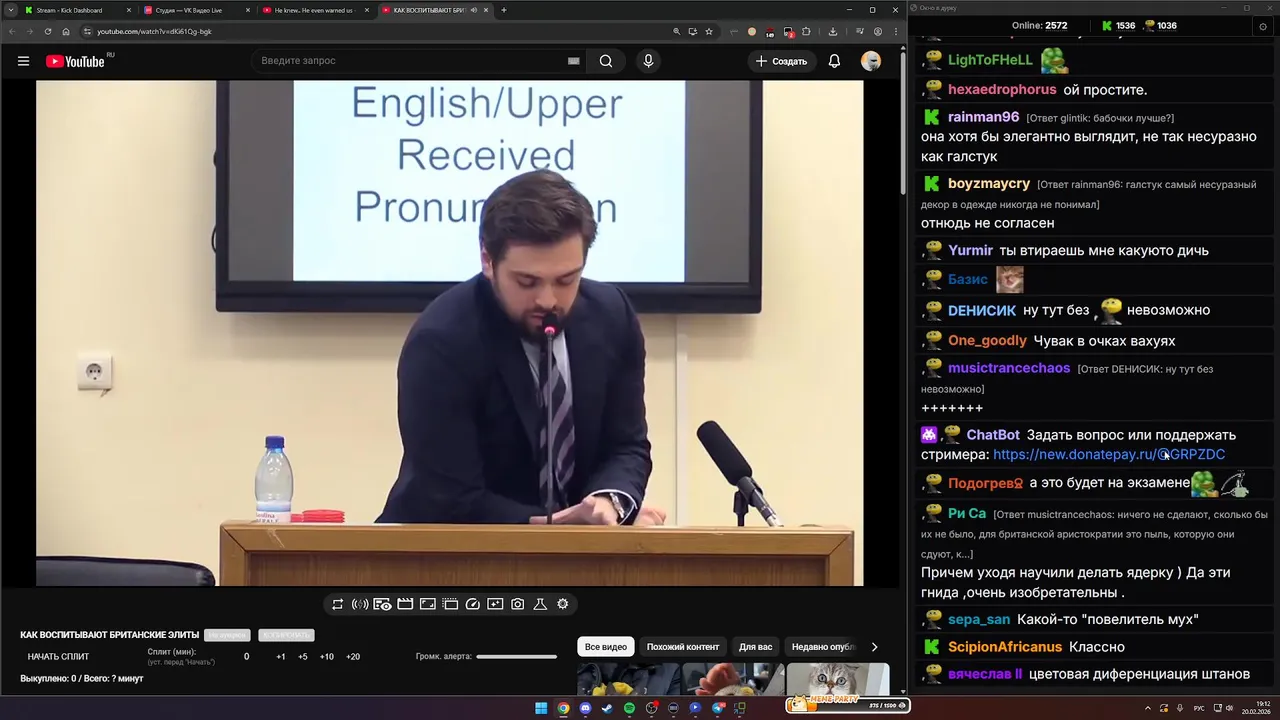Image resolution: width=1280 pixels, height=720 pixels.
Task: Add +5 minutes to split
Action: tap(303, 657)
